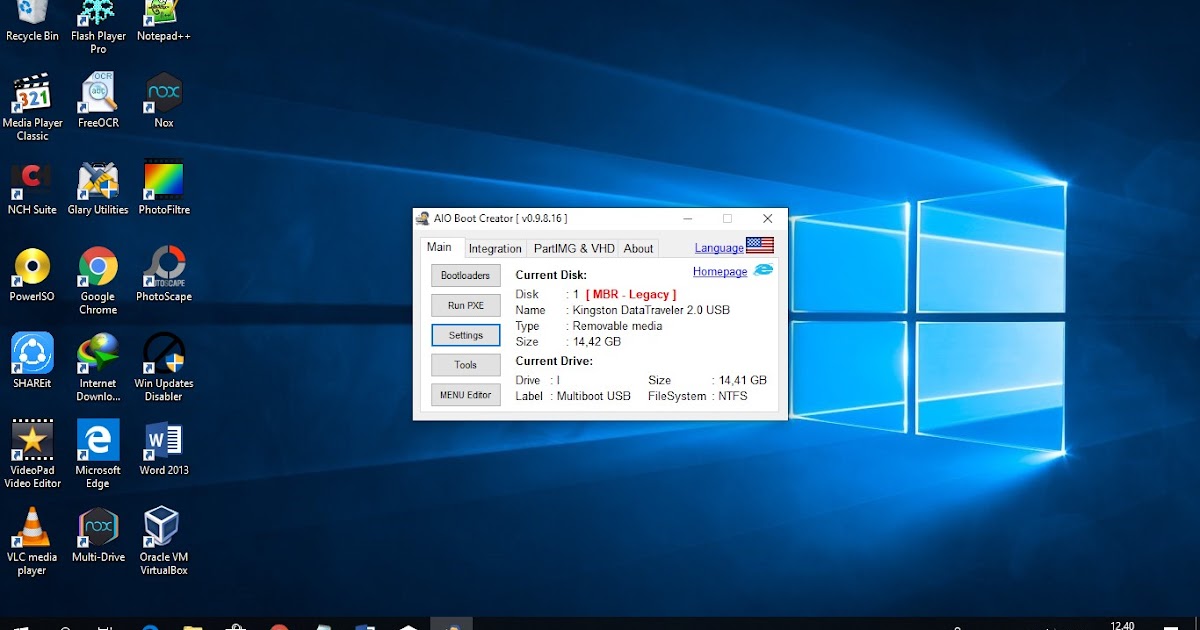This screenshot has width=1200, height=630.
Task: Open Oracle VM VirtualBox
Action: point(162,525)
